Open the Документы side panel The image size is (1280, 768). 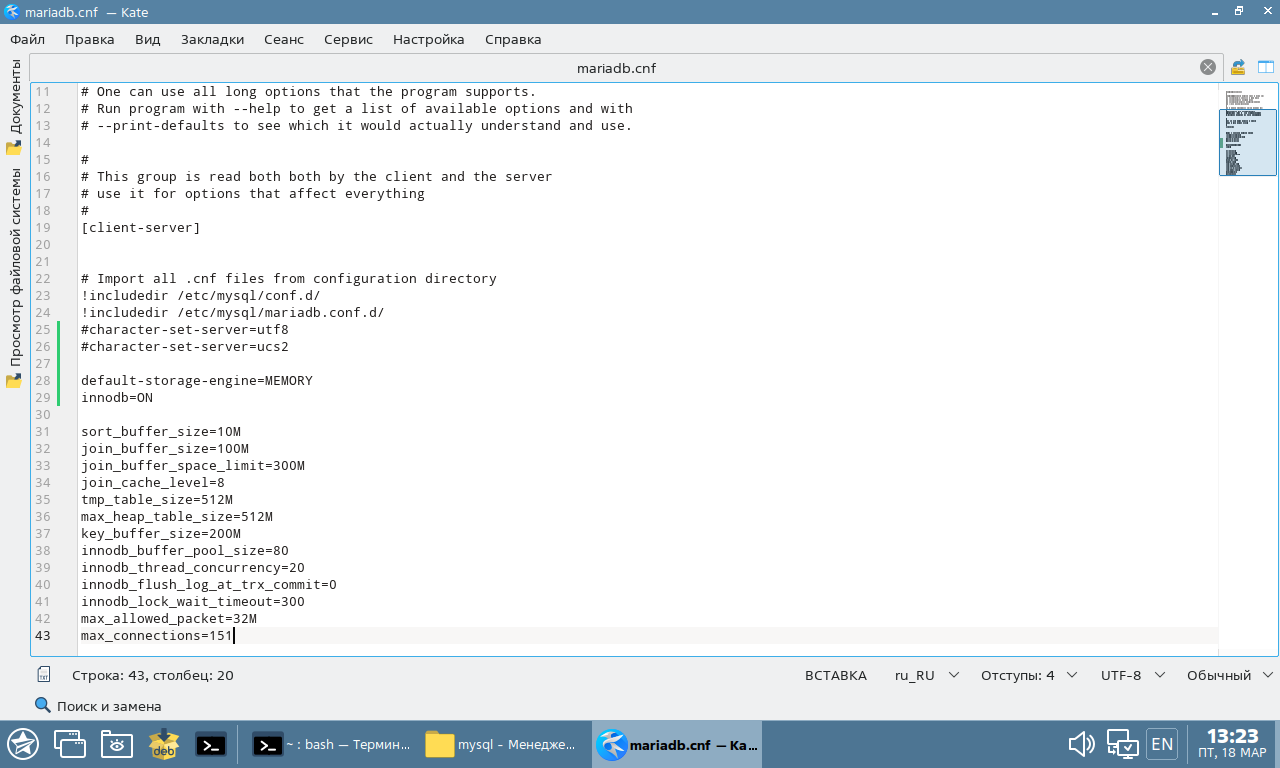[x=14, y=107]
